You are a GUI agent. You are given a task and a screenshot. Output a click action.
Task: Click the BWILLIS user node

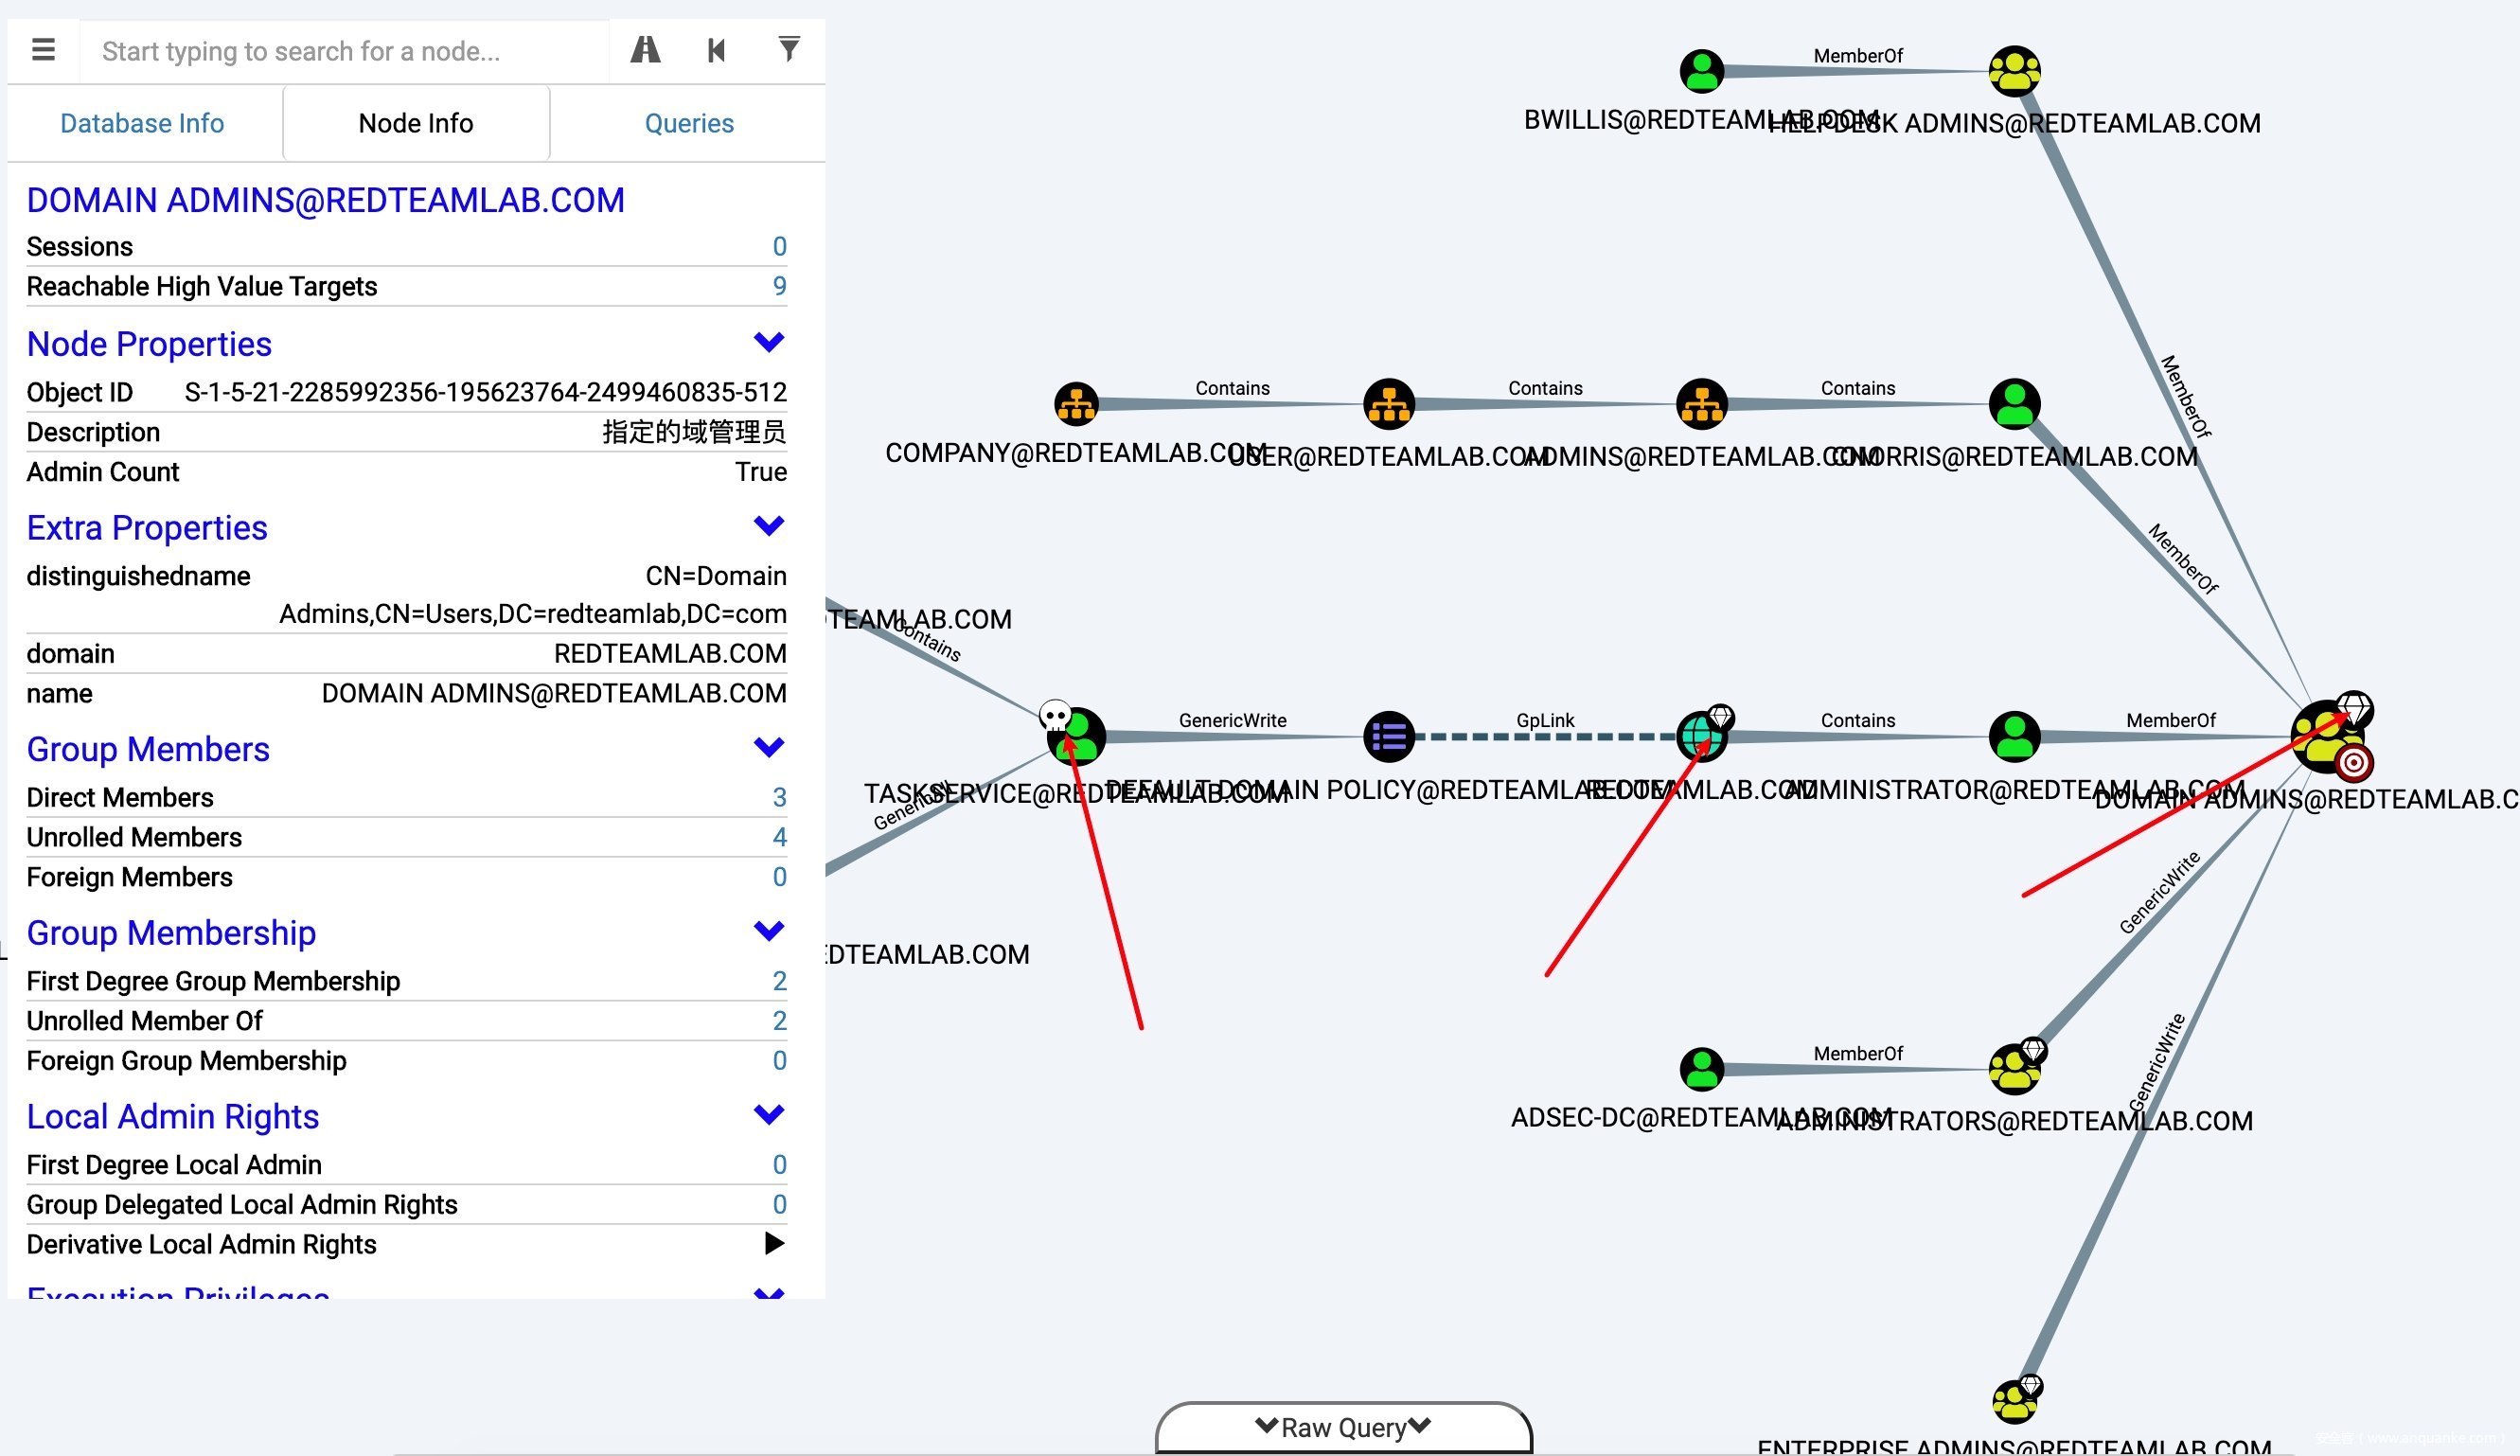pos(1701,71)
